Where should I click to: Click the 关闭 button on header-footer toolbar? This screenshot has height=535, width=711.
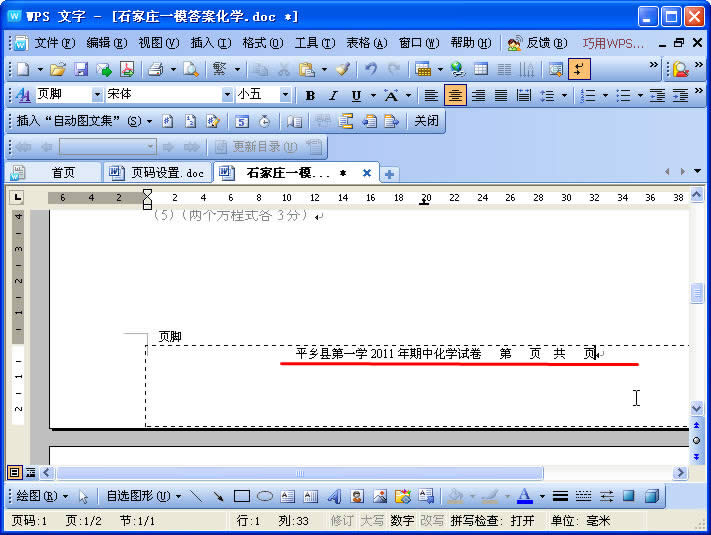426,121
